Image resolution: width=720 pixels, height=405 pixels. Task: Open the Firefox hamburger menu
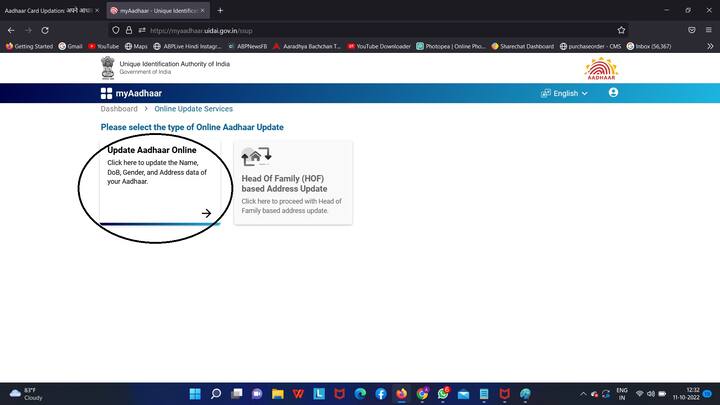709,30
